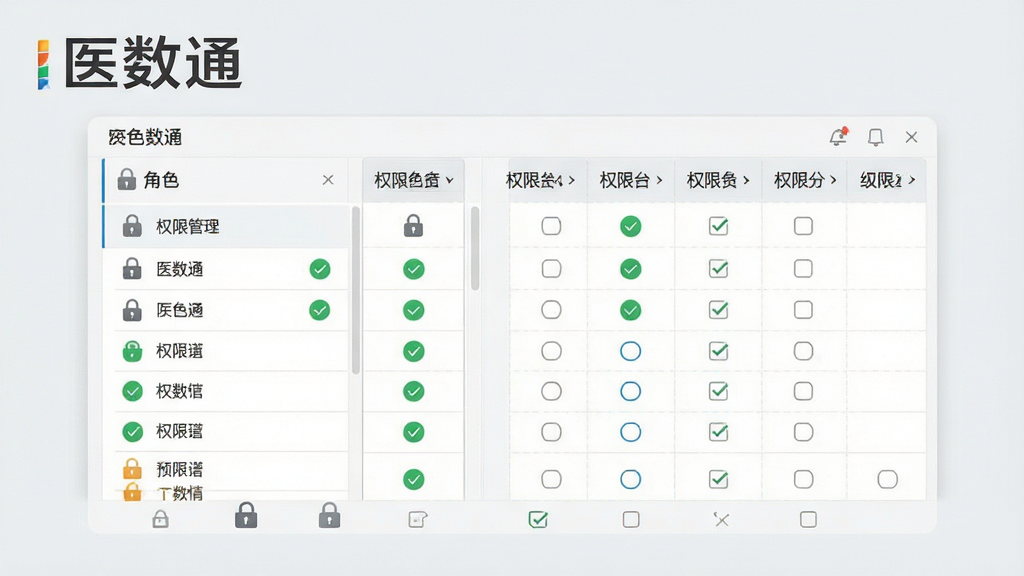
Task: Click lock icon in 权限色菑 column top row
Action: [x=413, y=226]
